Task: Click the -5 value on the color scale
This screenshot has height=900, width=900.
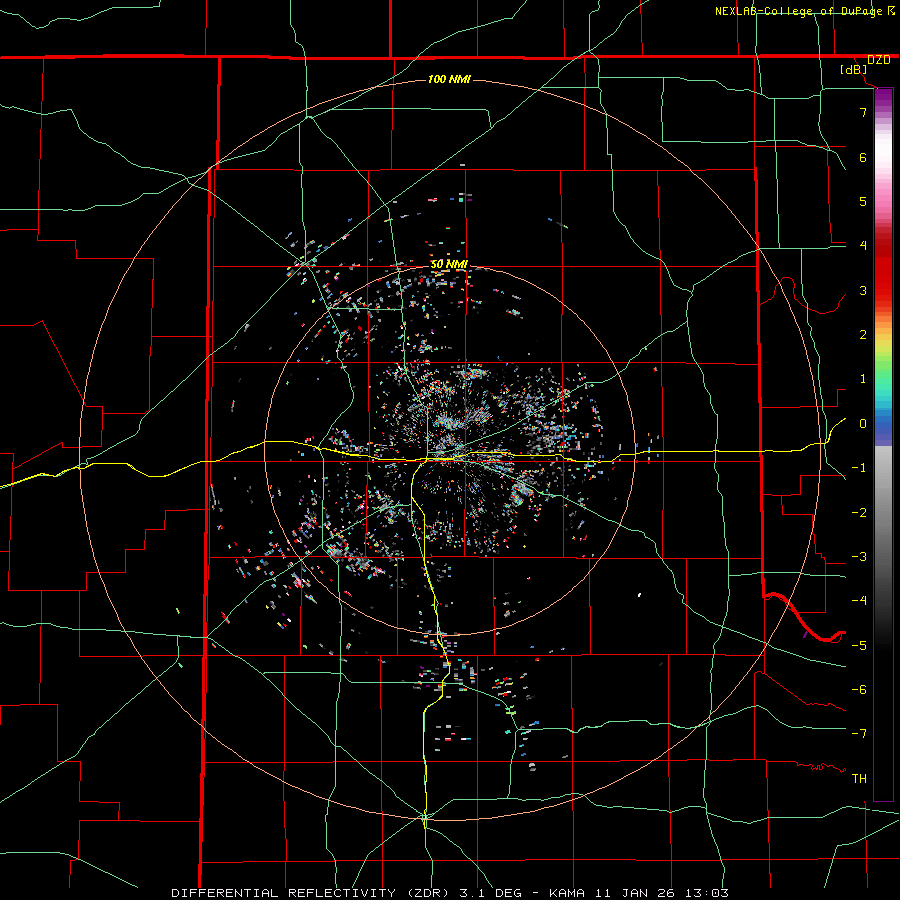Action: pos(859,646)
